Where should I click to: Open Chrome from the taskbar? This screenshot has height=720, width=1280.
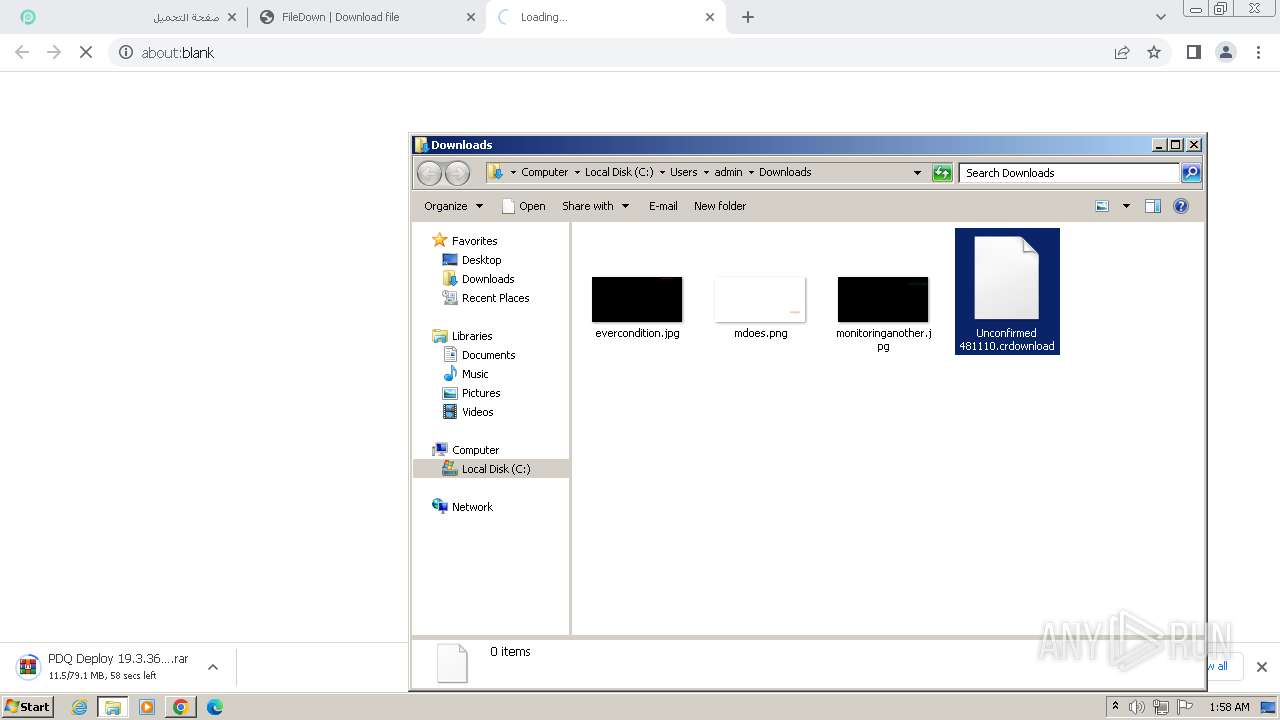[x=181, y=707]
